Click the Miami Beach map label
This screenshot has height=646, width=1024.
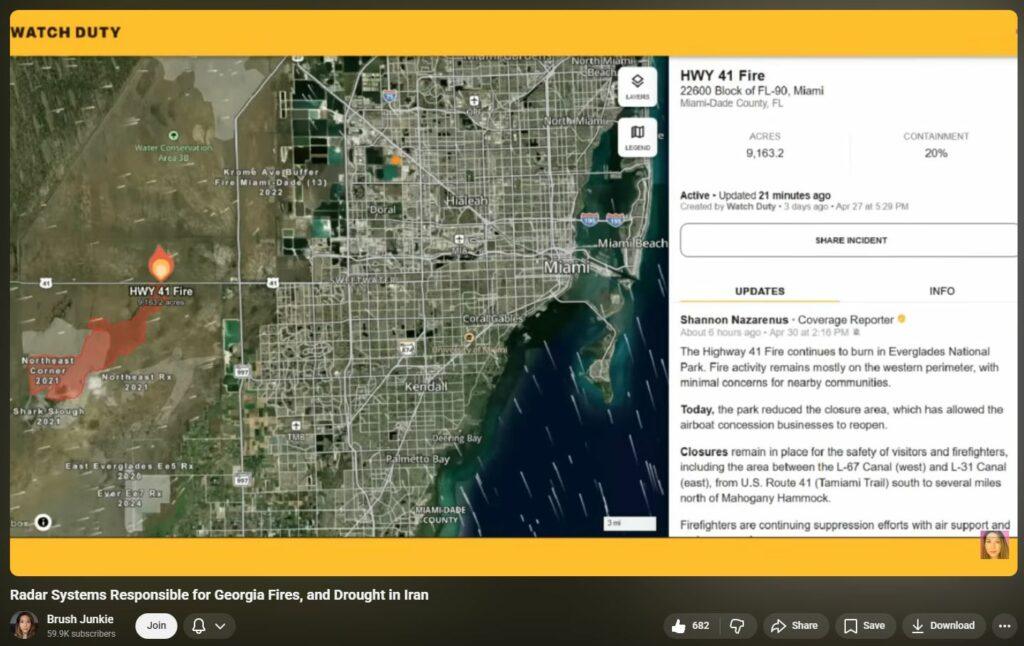tap(632, 243)
